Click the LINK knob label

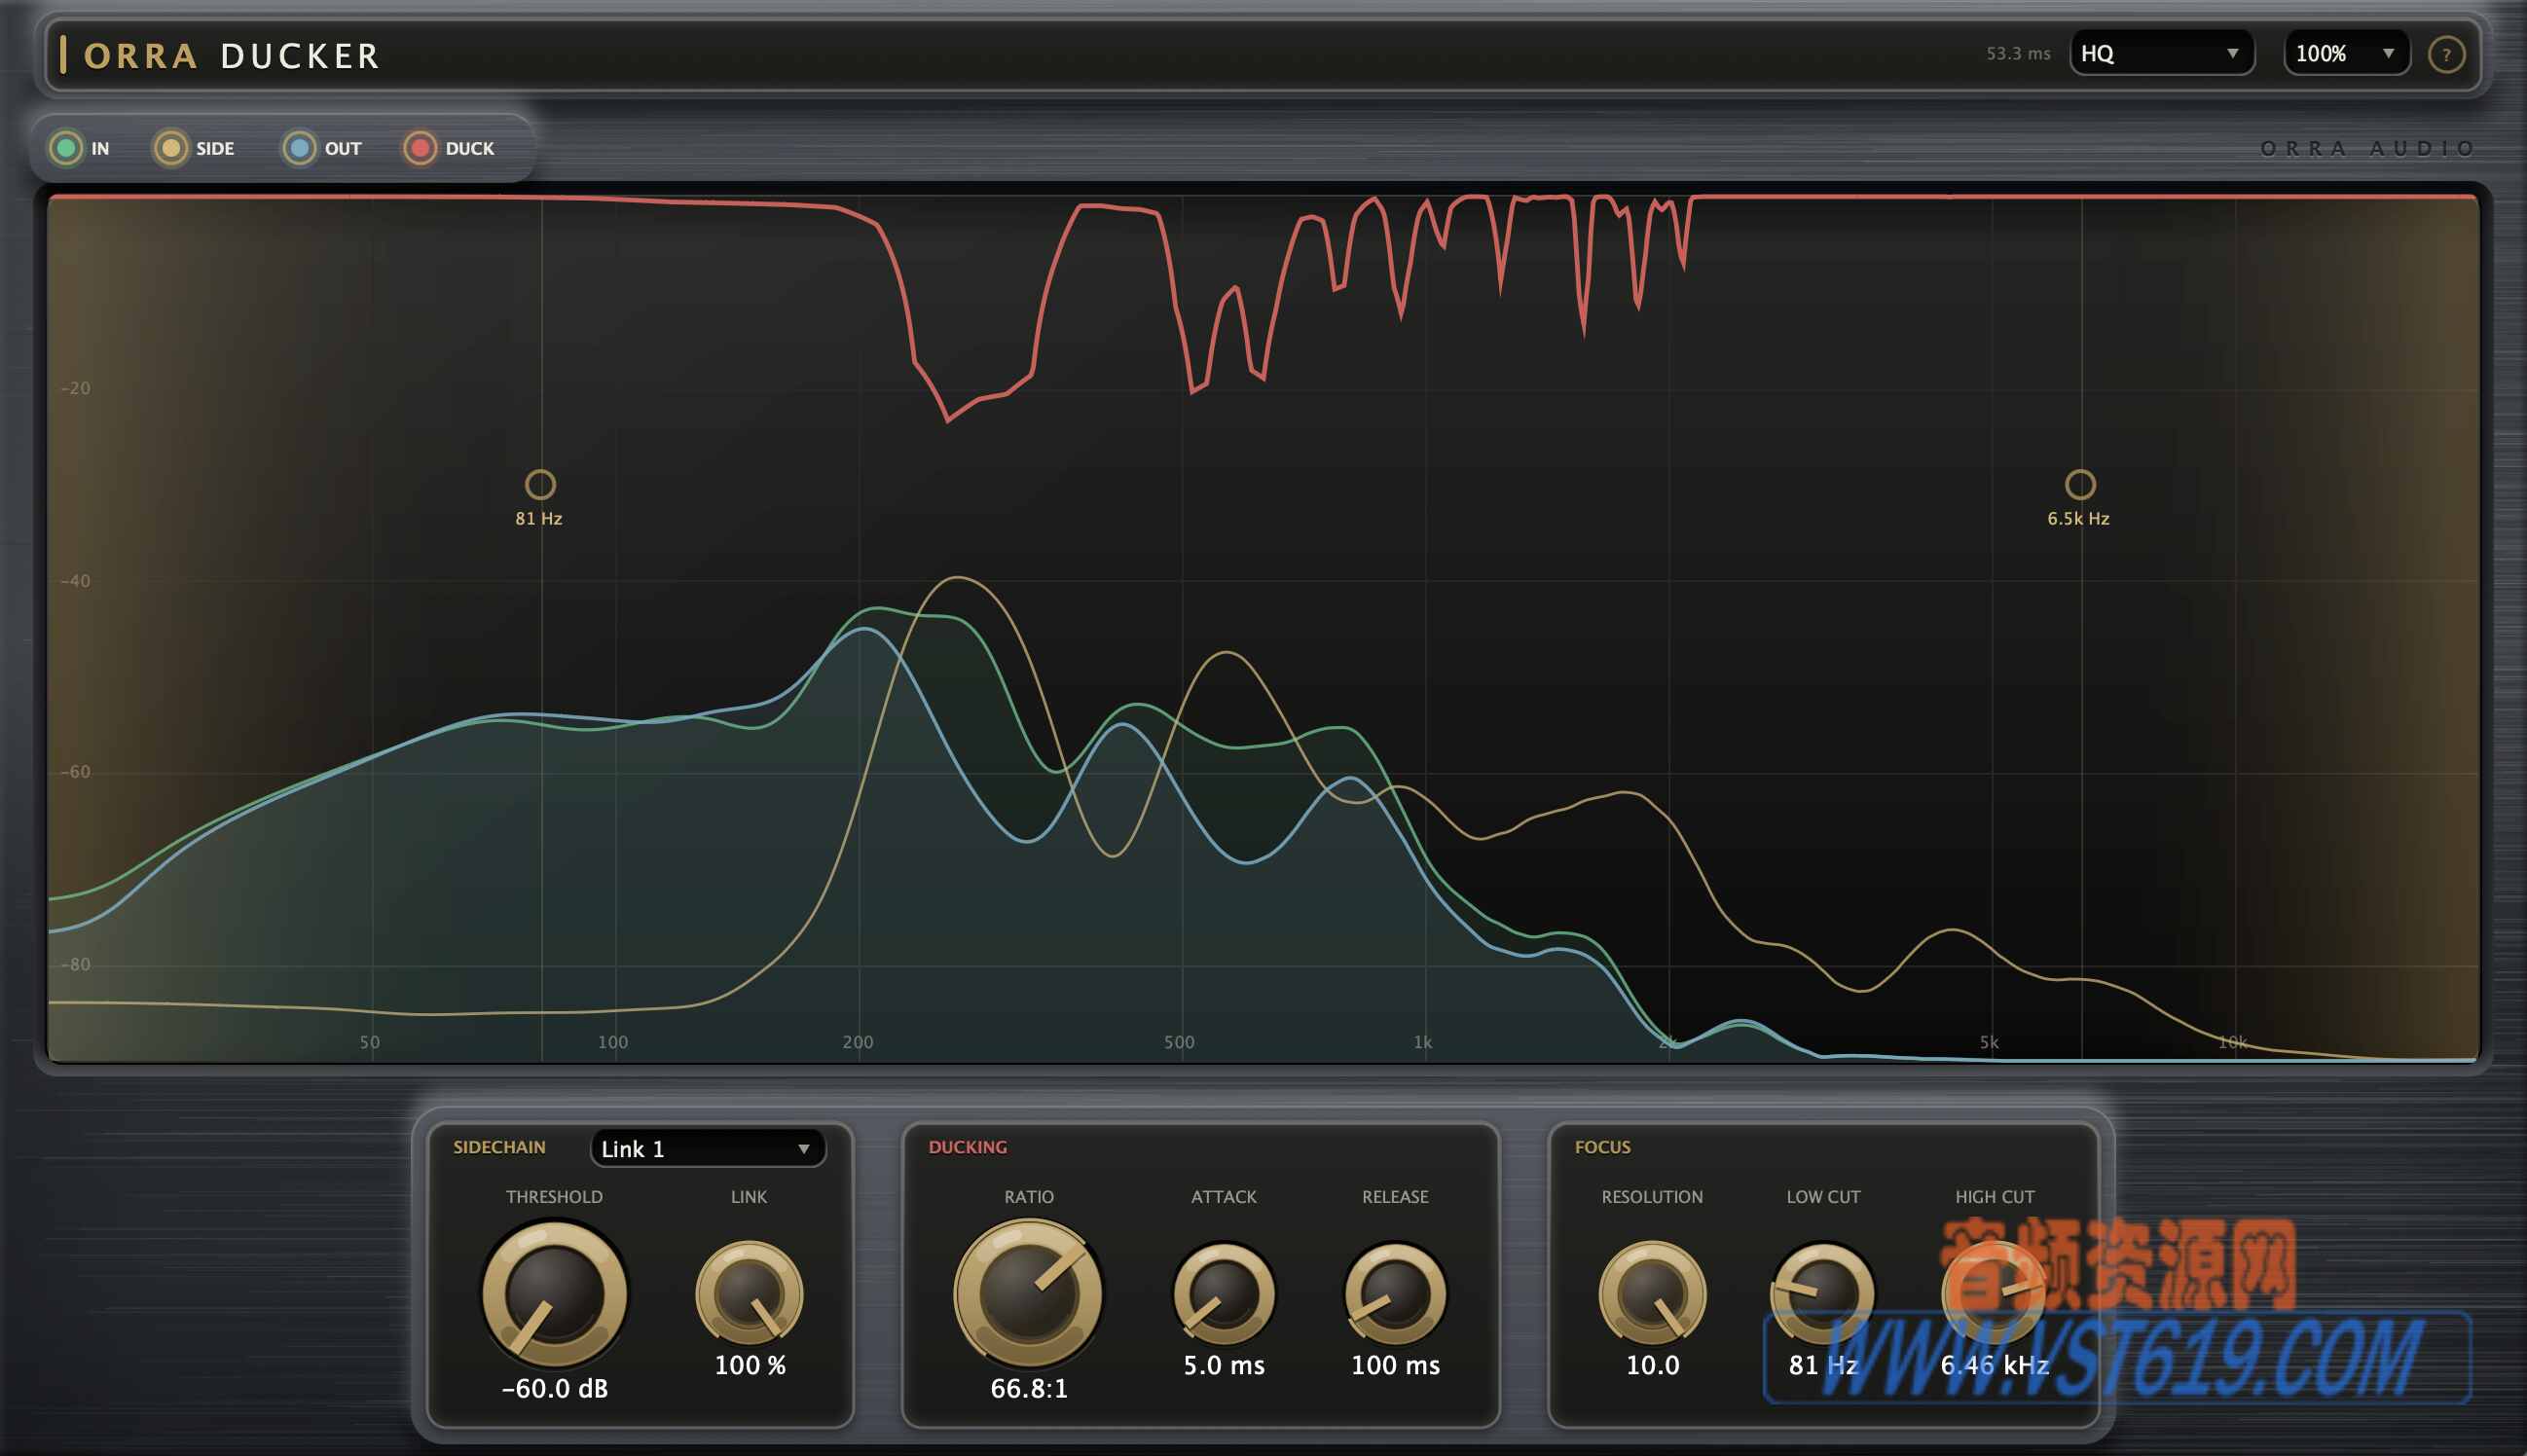(749, 1197)
